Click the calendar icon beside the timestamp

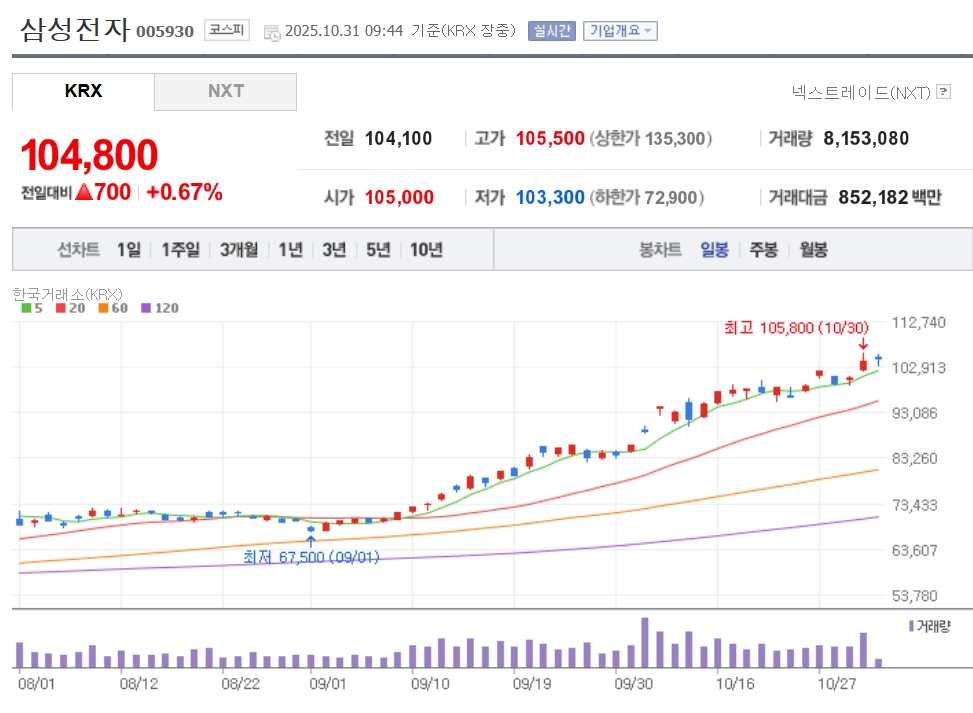click(x=272, y=32)
